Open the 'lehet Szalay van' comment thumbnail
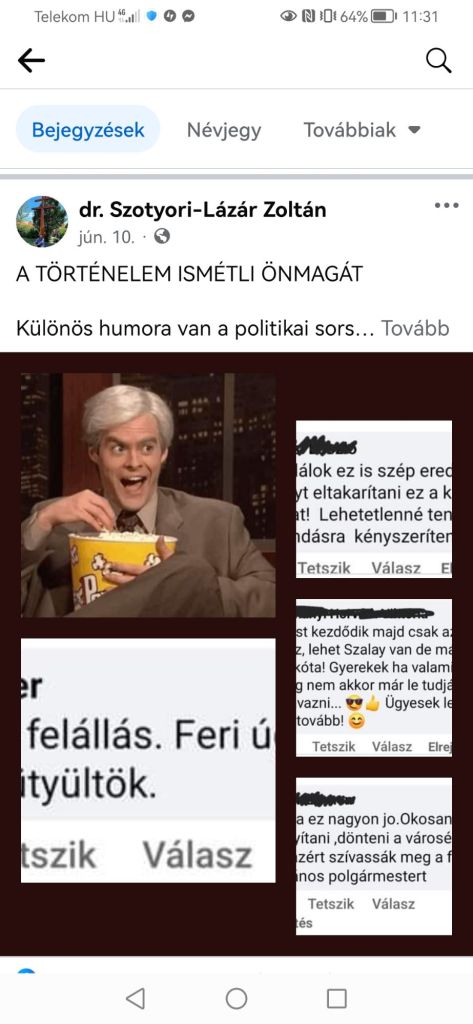 [374, 678]
